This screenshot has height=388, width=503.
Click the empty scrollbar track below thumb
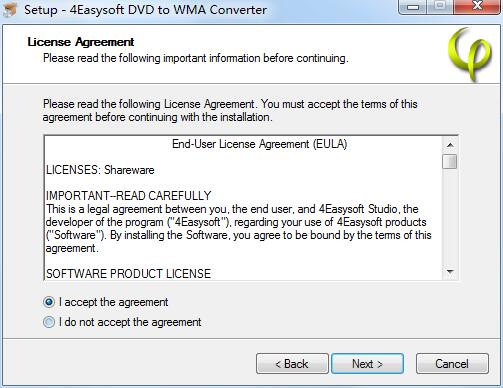[x=450, y=217]
